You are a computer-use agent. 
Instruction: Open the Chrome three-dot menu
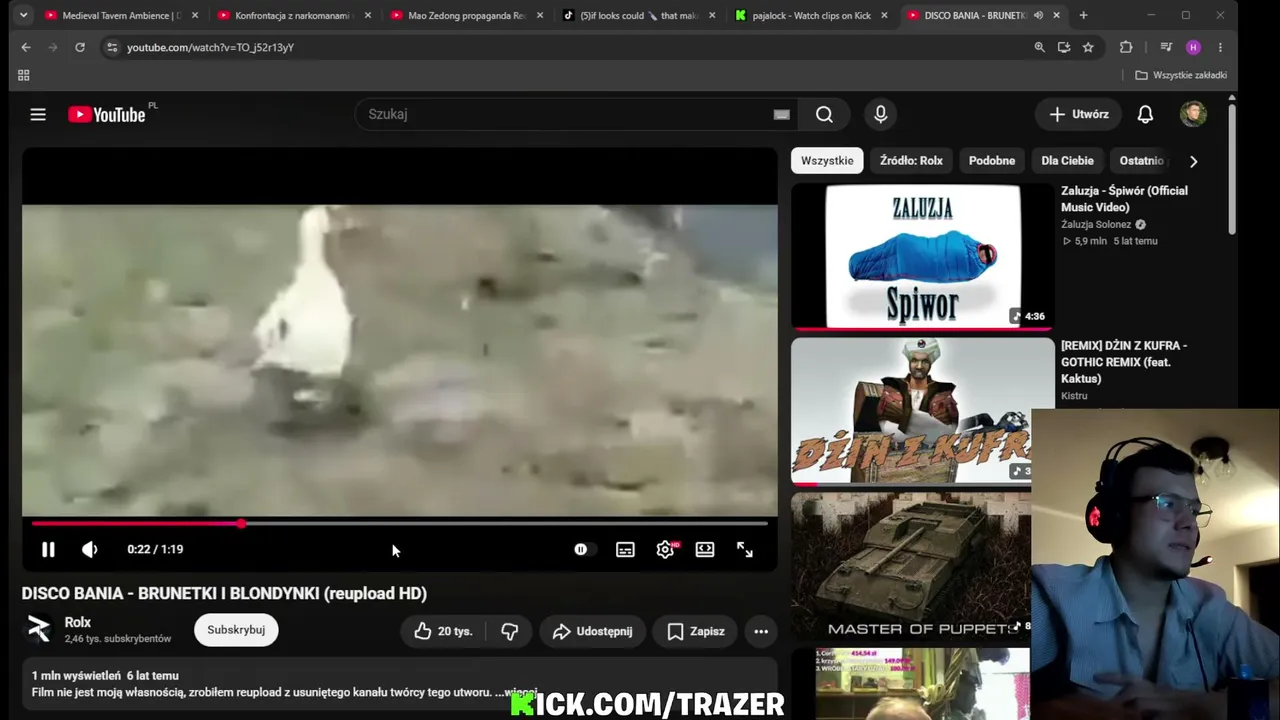[1220, 47]
